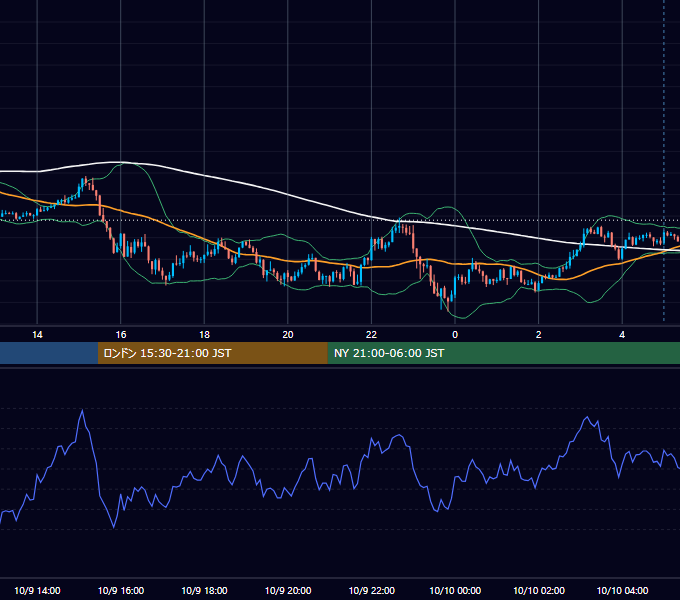
Task: Click the 14 hour axis label
Action: click(37, 335)
